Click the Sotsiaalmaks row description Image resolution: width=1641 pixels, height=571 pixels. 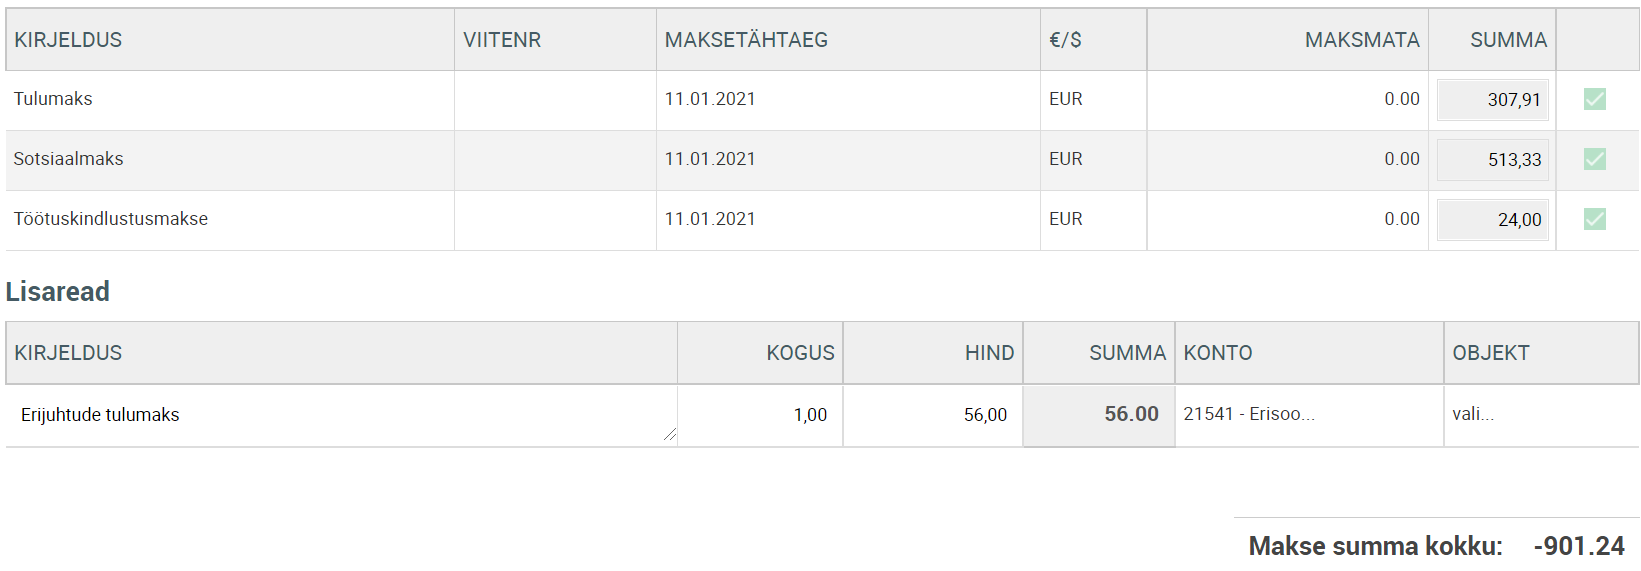[x=68, y=159]
